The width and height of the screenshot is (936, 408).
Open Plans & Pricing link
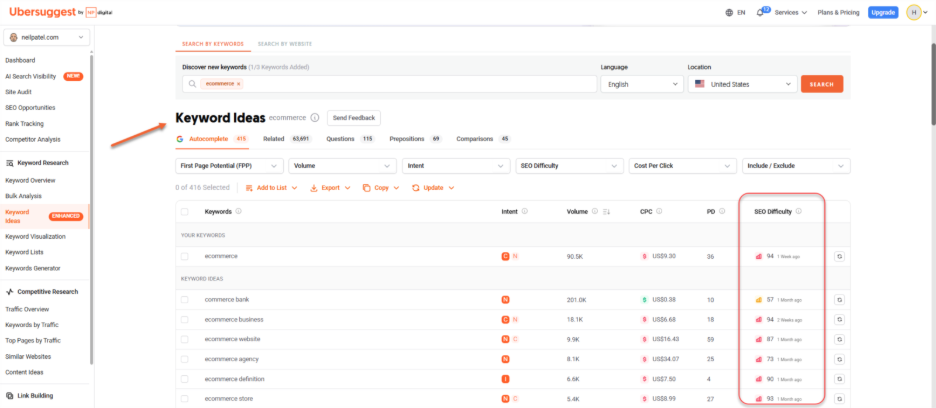point(839,13)
